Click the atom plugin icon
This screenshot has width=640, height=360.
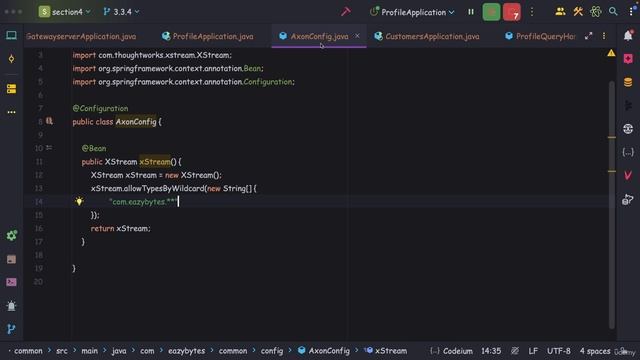point(596,12)
